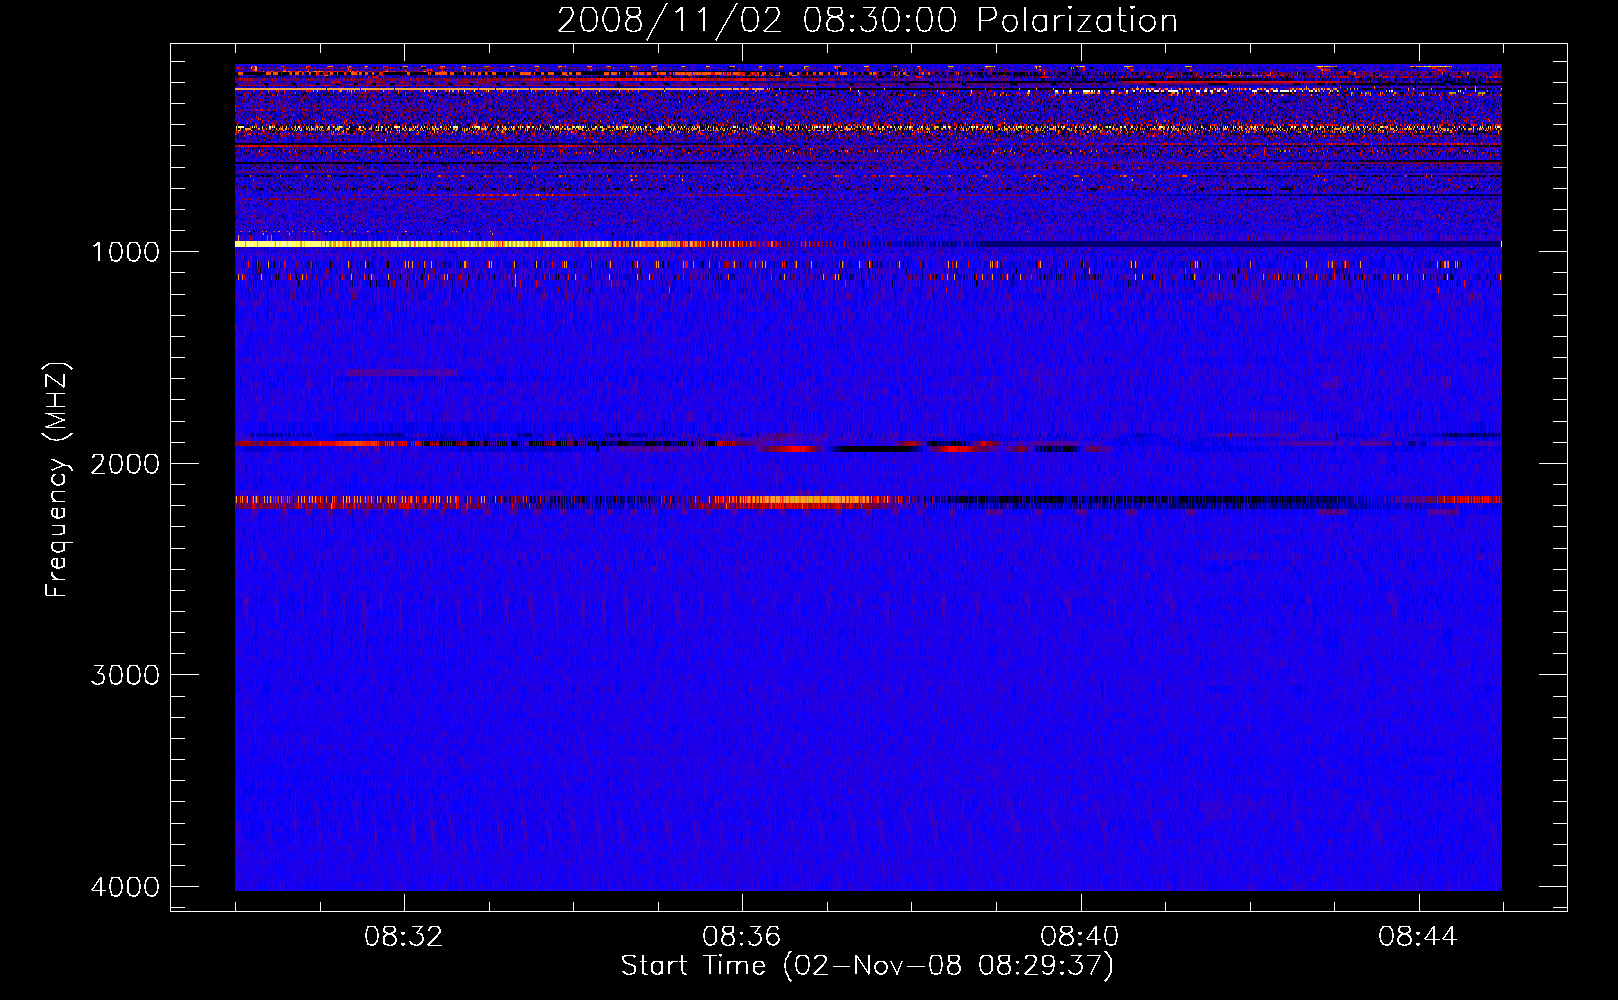Viewport: 1618px width, 1000px height.
Task: Click the 'Start Time (02-Nov-08 08:29:37)' axis label
Action: 867,966
